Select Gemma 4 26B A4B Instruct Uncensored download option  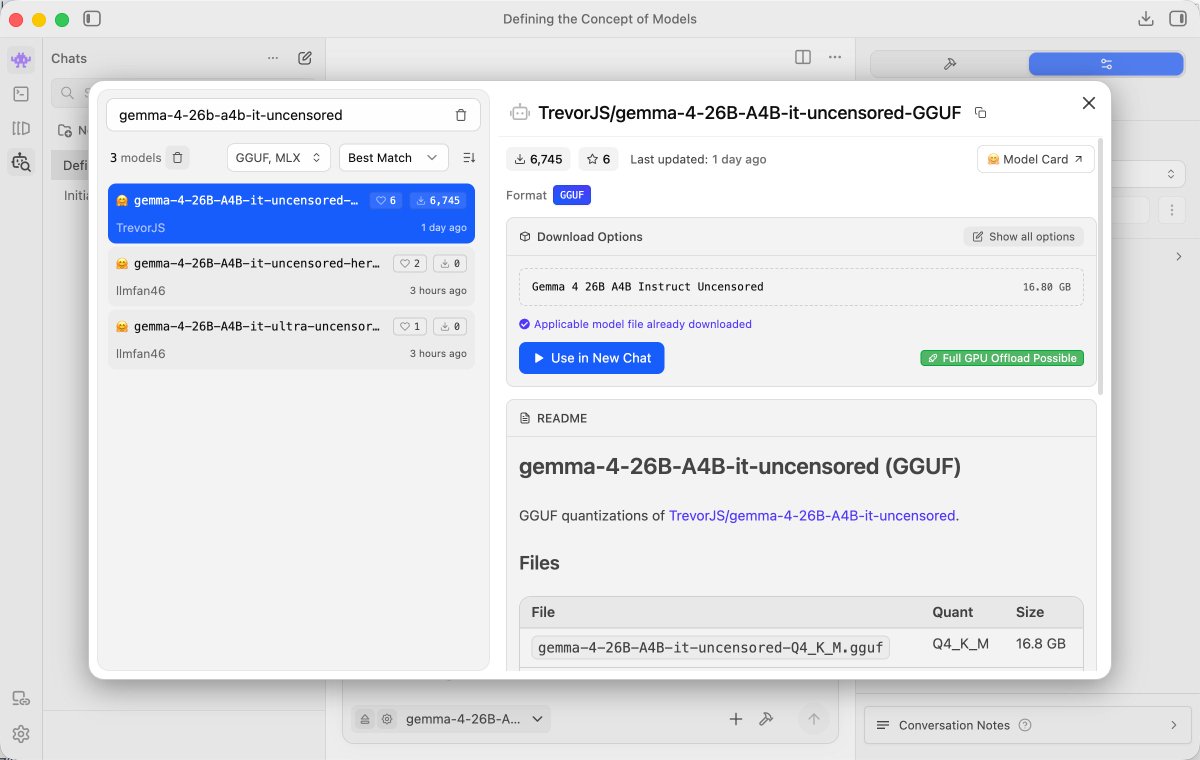point(801,287)
